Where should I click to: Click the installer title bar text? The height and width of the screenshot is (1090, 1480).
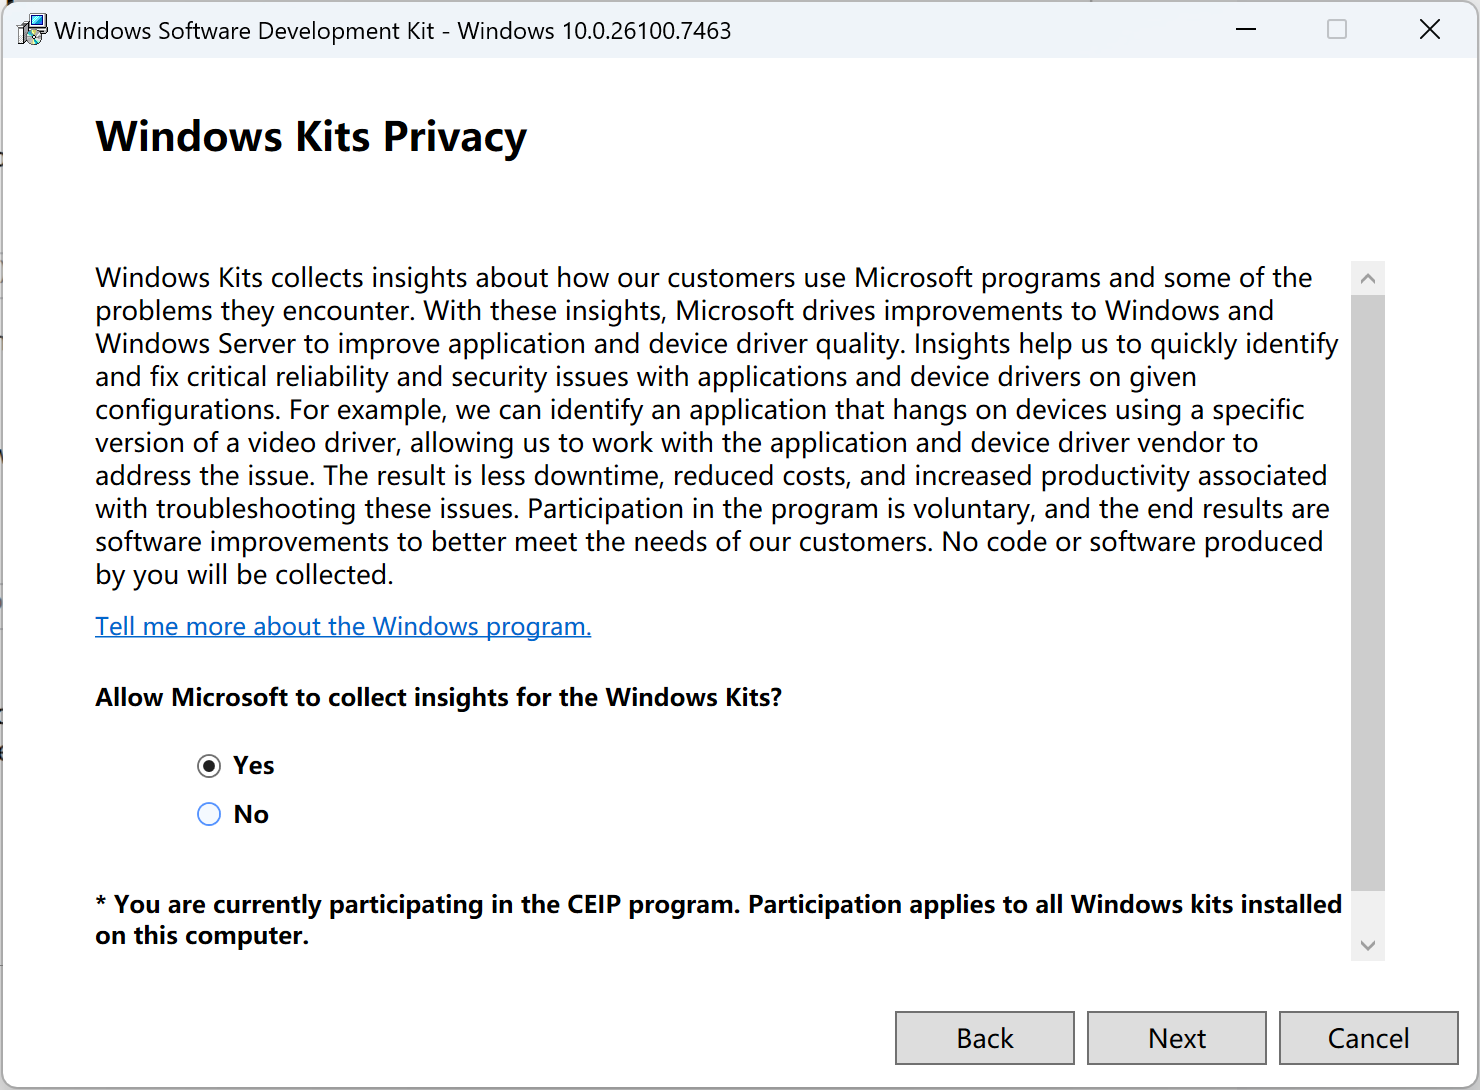pos(393,30)
